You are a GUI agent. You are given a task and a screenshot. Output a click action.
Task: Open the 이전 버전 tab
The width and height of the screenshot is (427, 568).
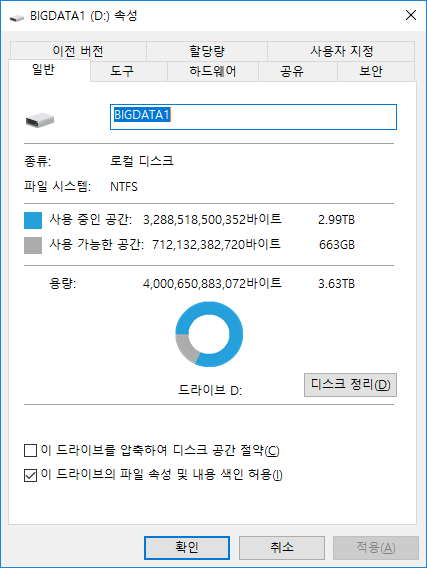78,51
